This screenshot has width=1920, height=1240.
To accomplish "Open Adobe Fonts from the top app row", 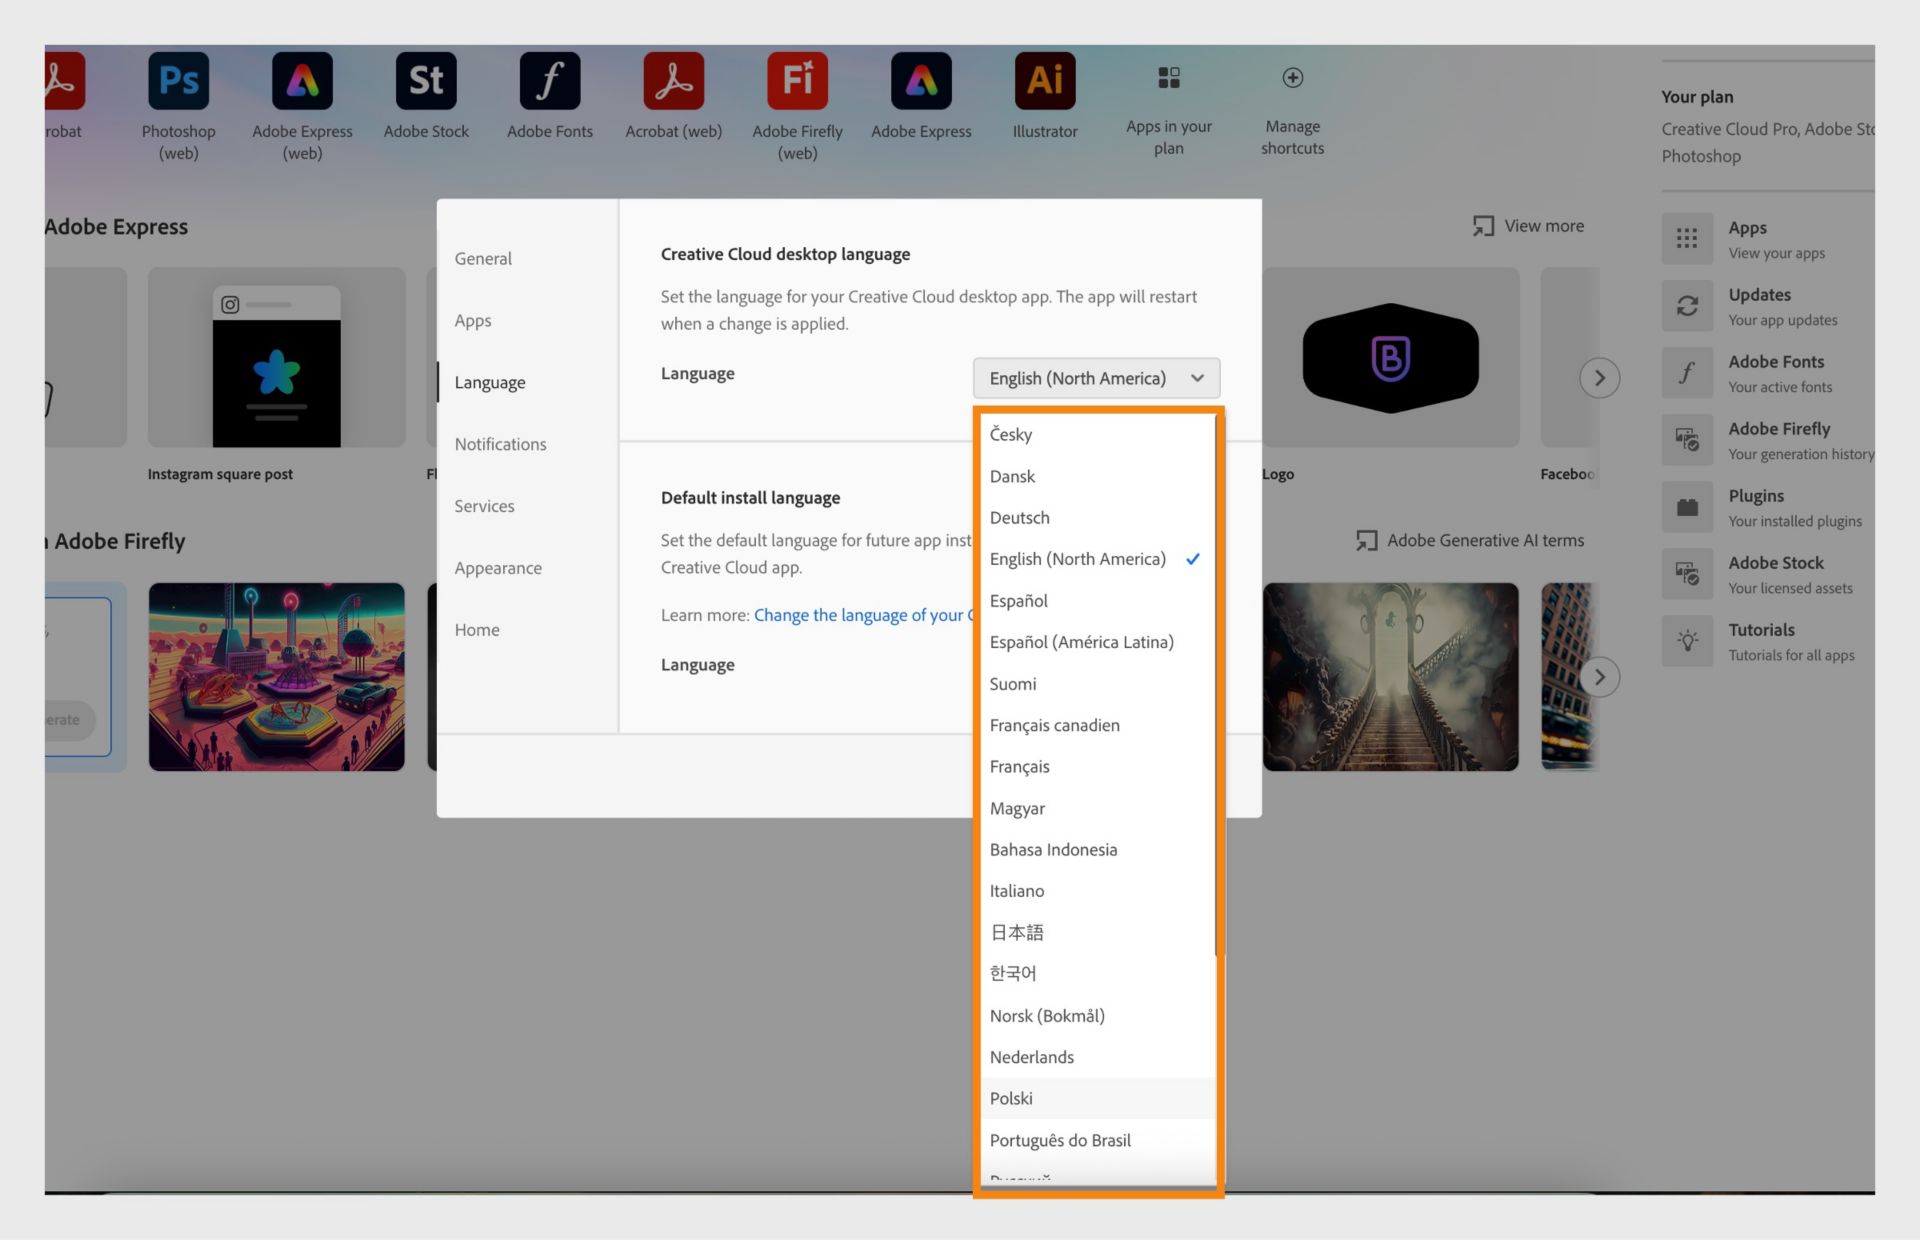I will (549, 80).
